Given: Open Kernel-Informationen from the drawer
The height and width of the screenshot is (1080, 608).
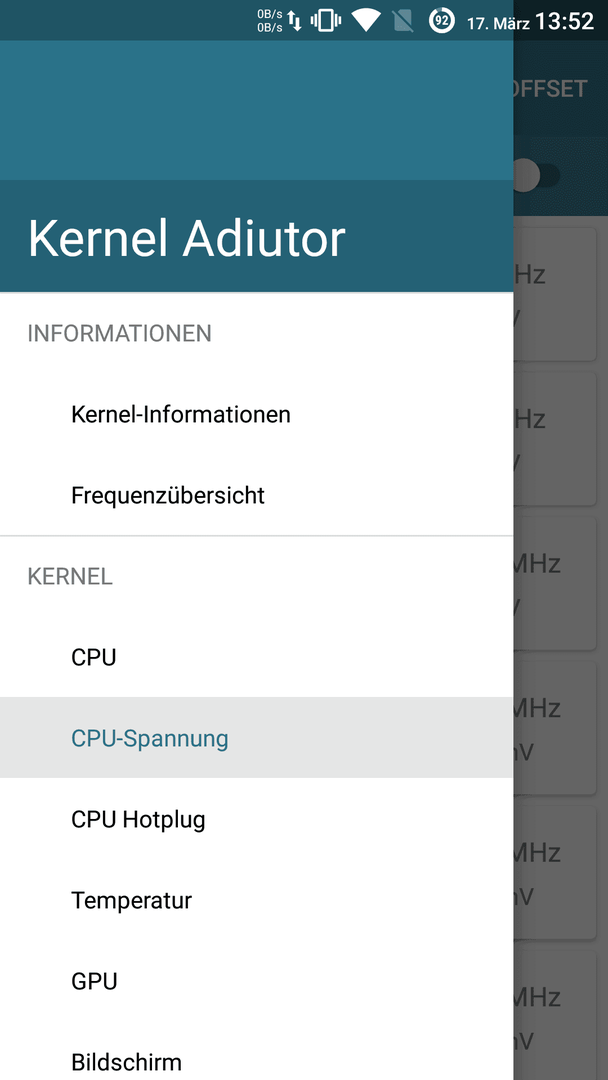Looking at the screenshot, I should [x=181, y=414].
